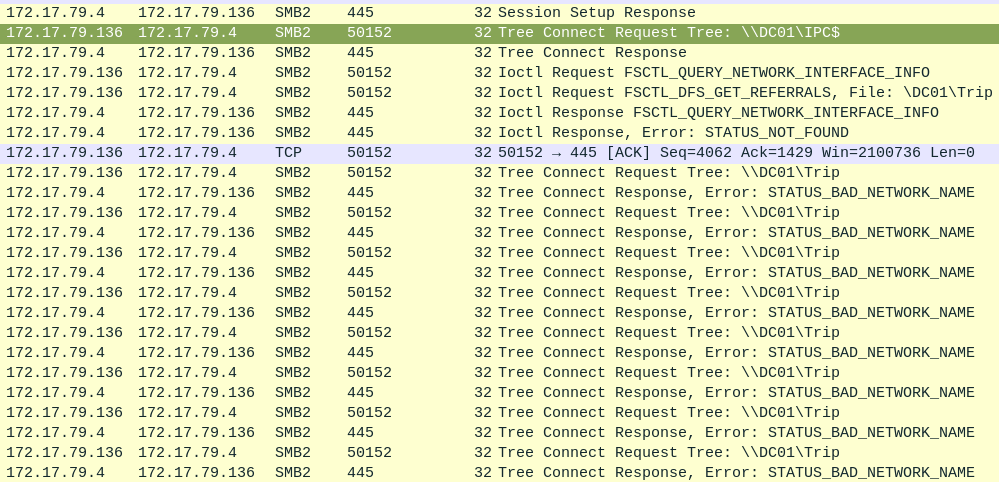Click source IP of the STATUS_NOT_FOUND row
Screen dimensions: 999x482
[55, 133]
